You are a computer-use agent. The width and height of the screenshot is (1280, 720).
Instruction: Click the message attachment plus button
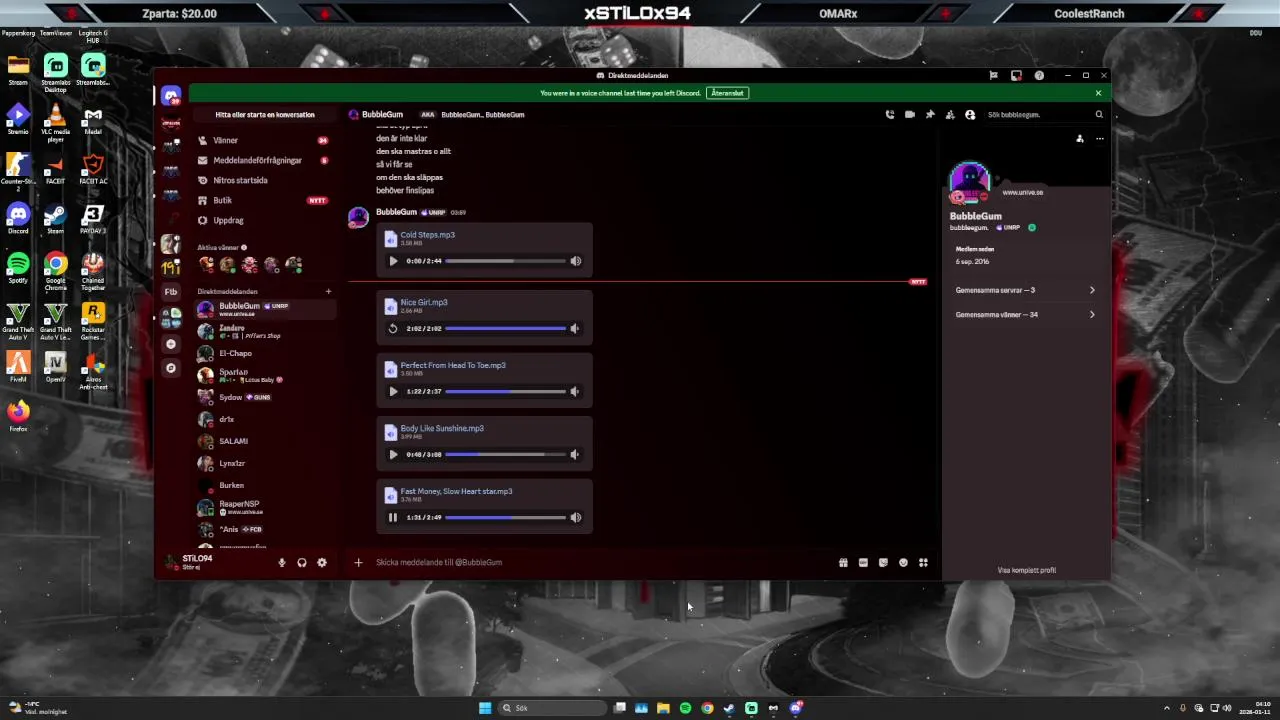358,562
